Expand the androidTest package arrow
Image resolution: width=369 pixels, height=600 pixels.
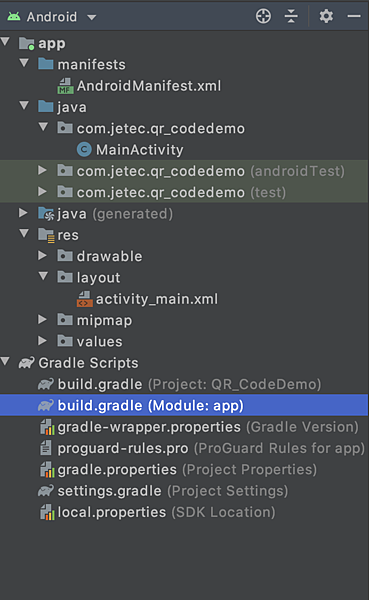pos(42,170)
